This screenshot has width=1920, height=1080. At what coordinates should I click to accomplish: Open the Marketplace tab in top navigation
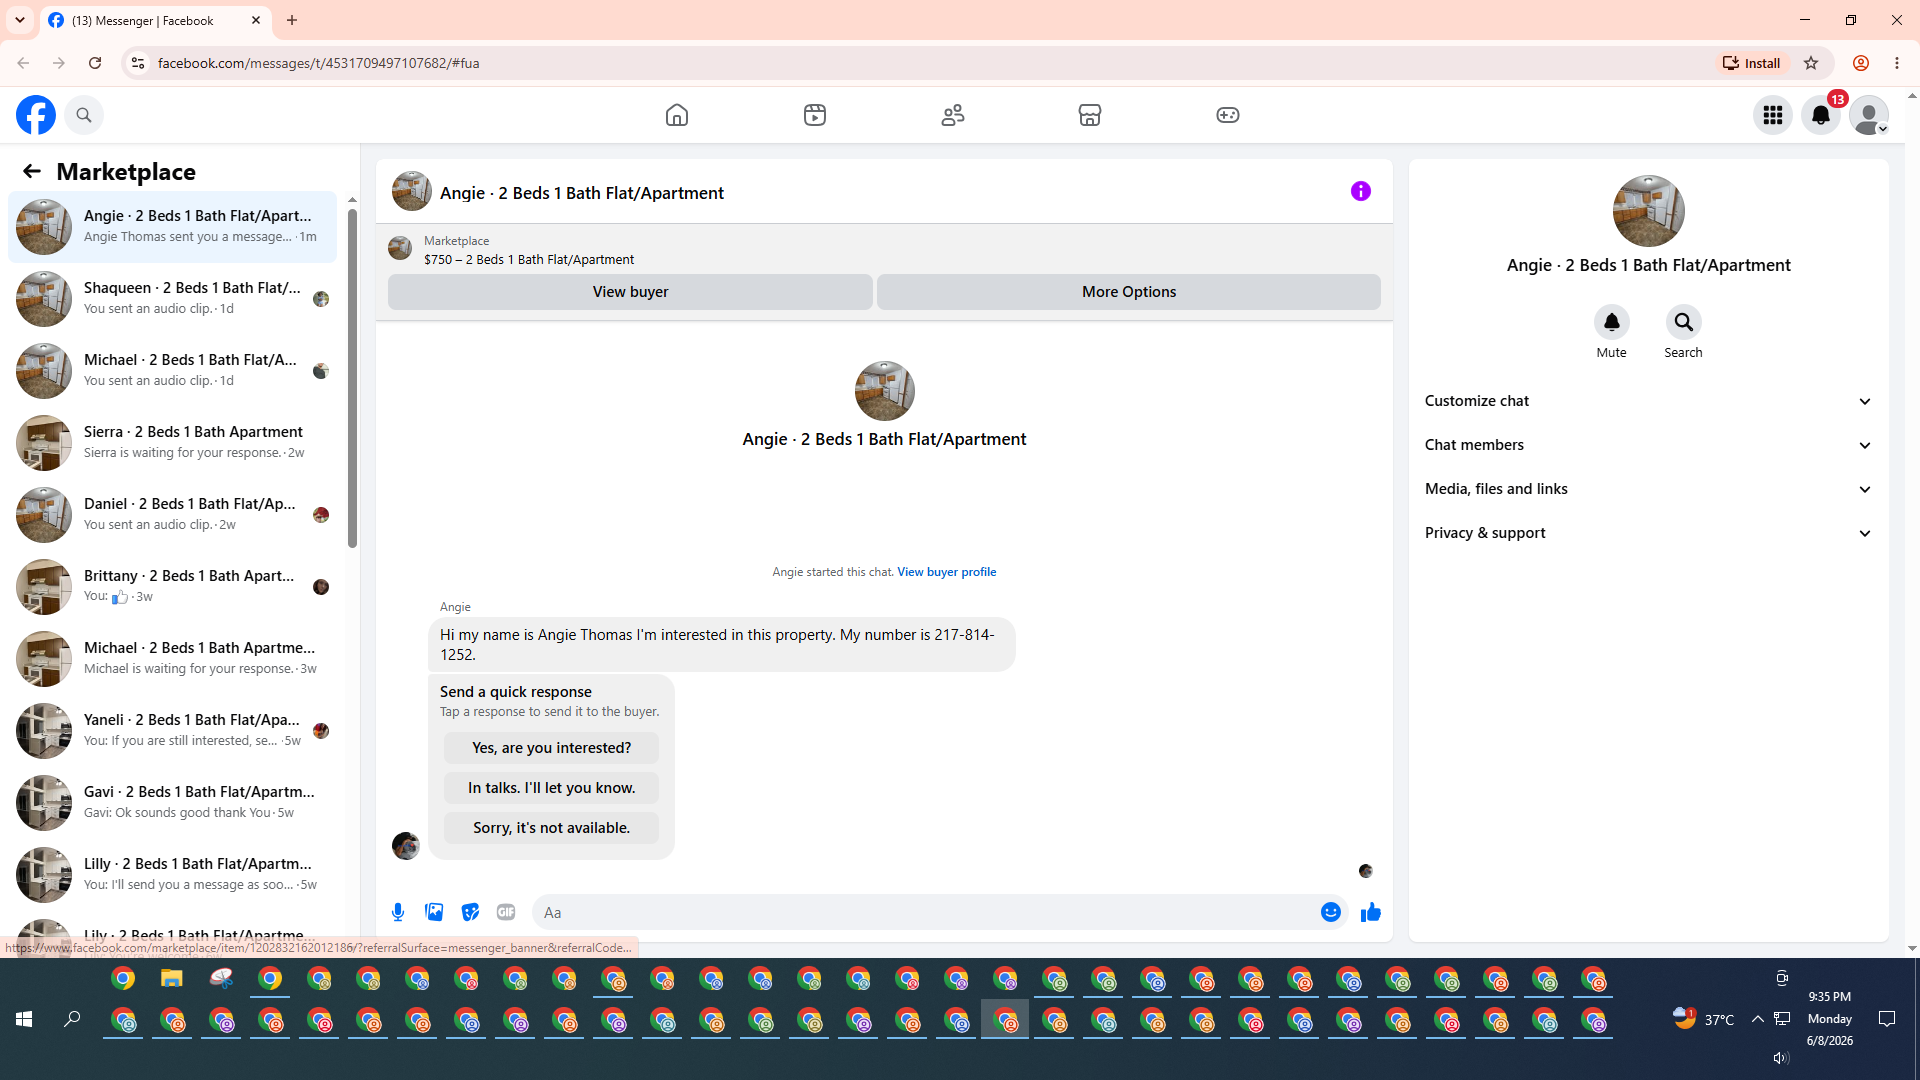point(1090,115)
